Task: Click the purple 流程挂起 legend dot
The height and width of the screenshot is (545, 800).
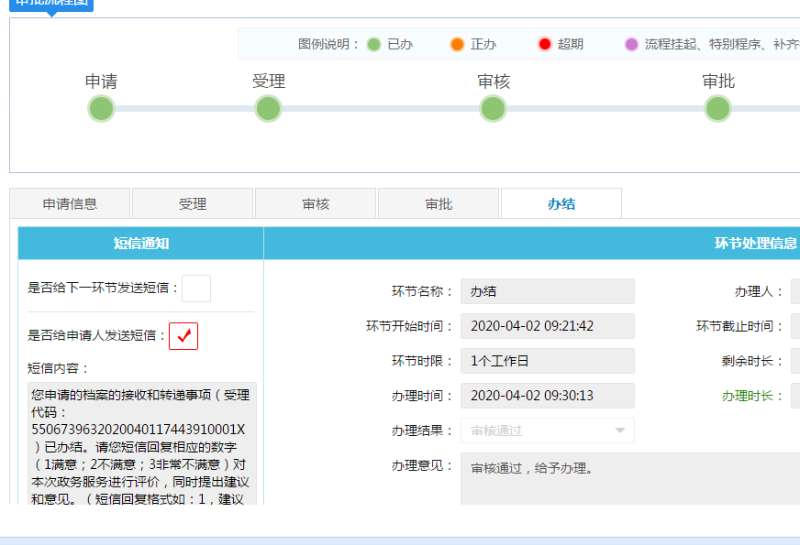Action: [631, 44]
